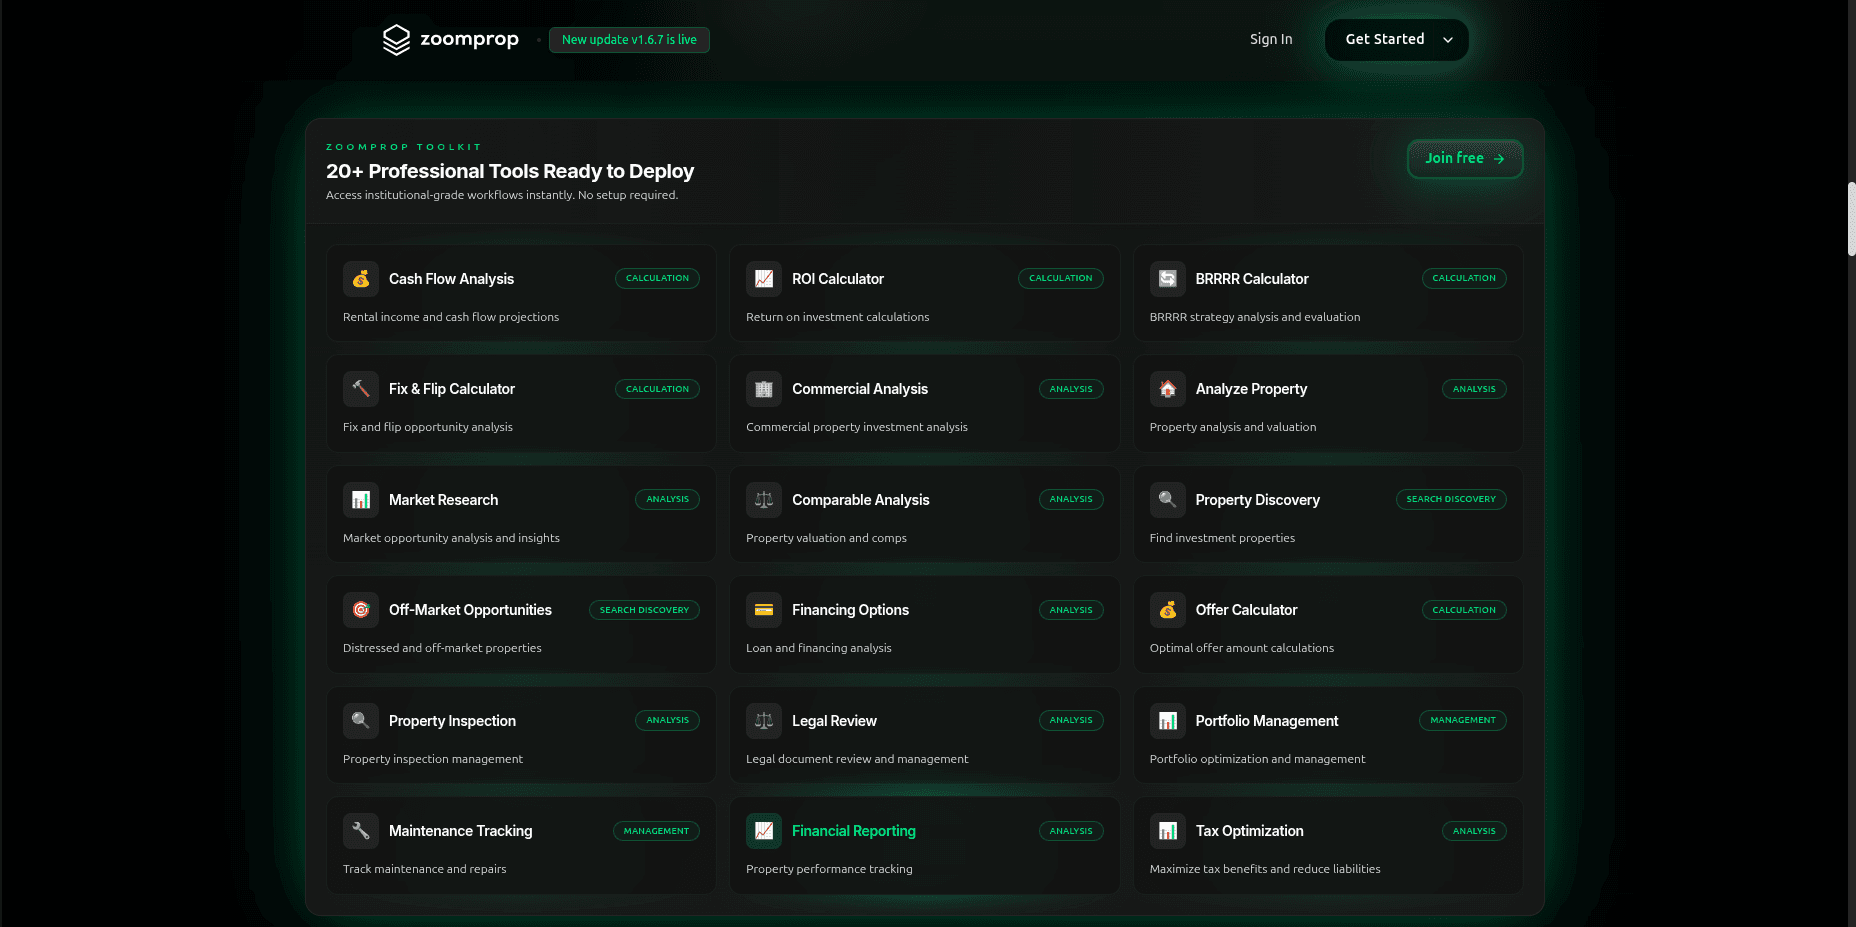Select the Portfolio Management title
The image size is (1856, 927).
(1267, 721)
